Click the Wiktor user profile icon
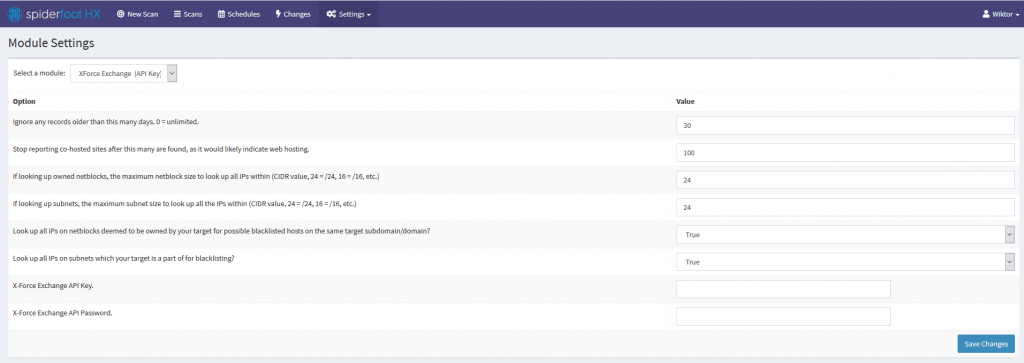The width and height of the screenshot is (1024, 363). (x=986, y=14)
